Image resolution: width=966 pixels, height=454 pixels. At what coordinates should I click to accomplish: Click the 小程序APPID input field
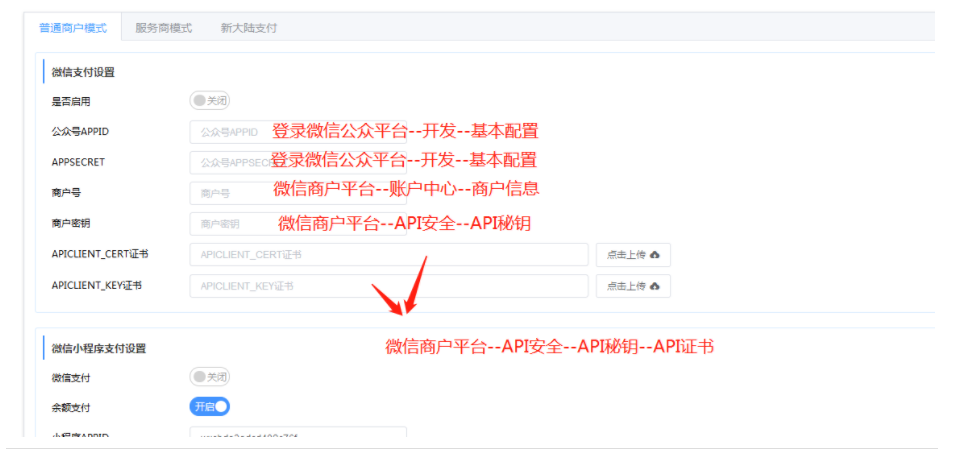(298, 432)
